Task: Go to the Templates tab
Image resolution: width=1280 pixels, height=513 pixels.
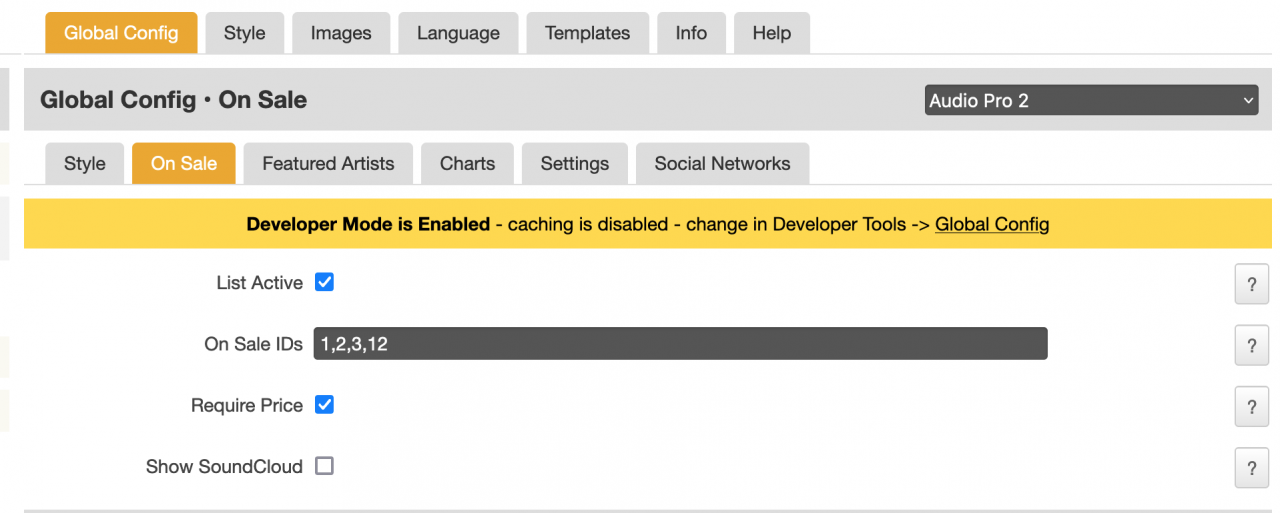Action: pyautogui.click(x=587, y=33)
